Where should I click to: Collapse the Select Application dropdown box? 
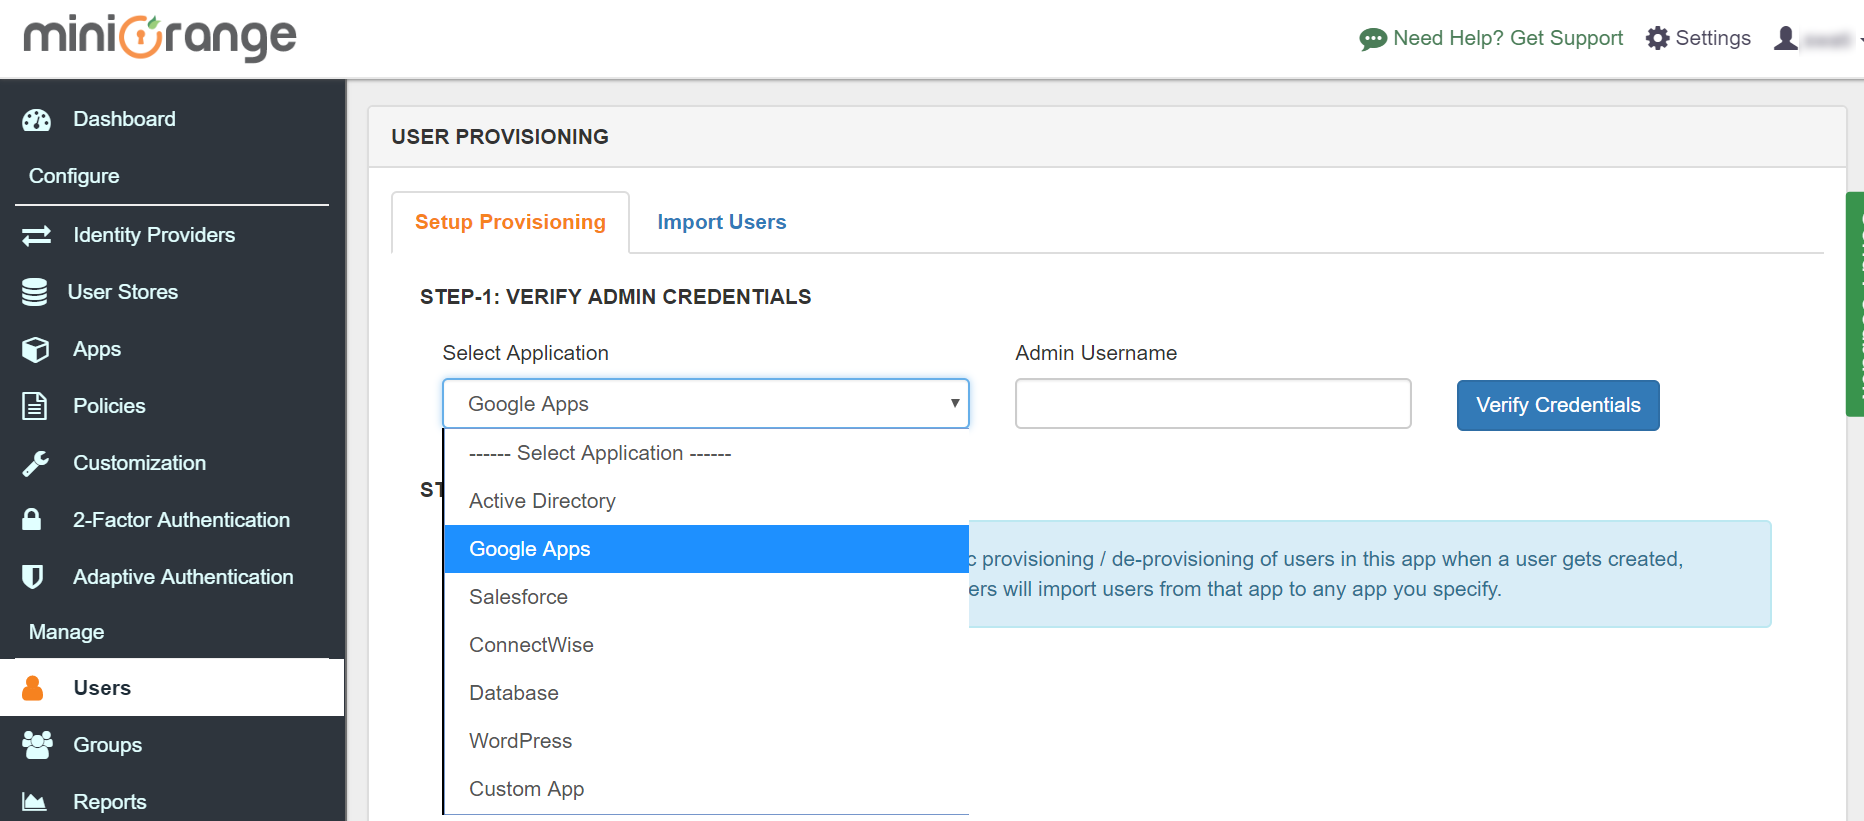click(705, 404)
